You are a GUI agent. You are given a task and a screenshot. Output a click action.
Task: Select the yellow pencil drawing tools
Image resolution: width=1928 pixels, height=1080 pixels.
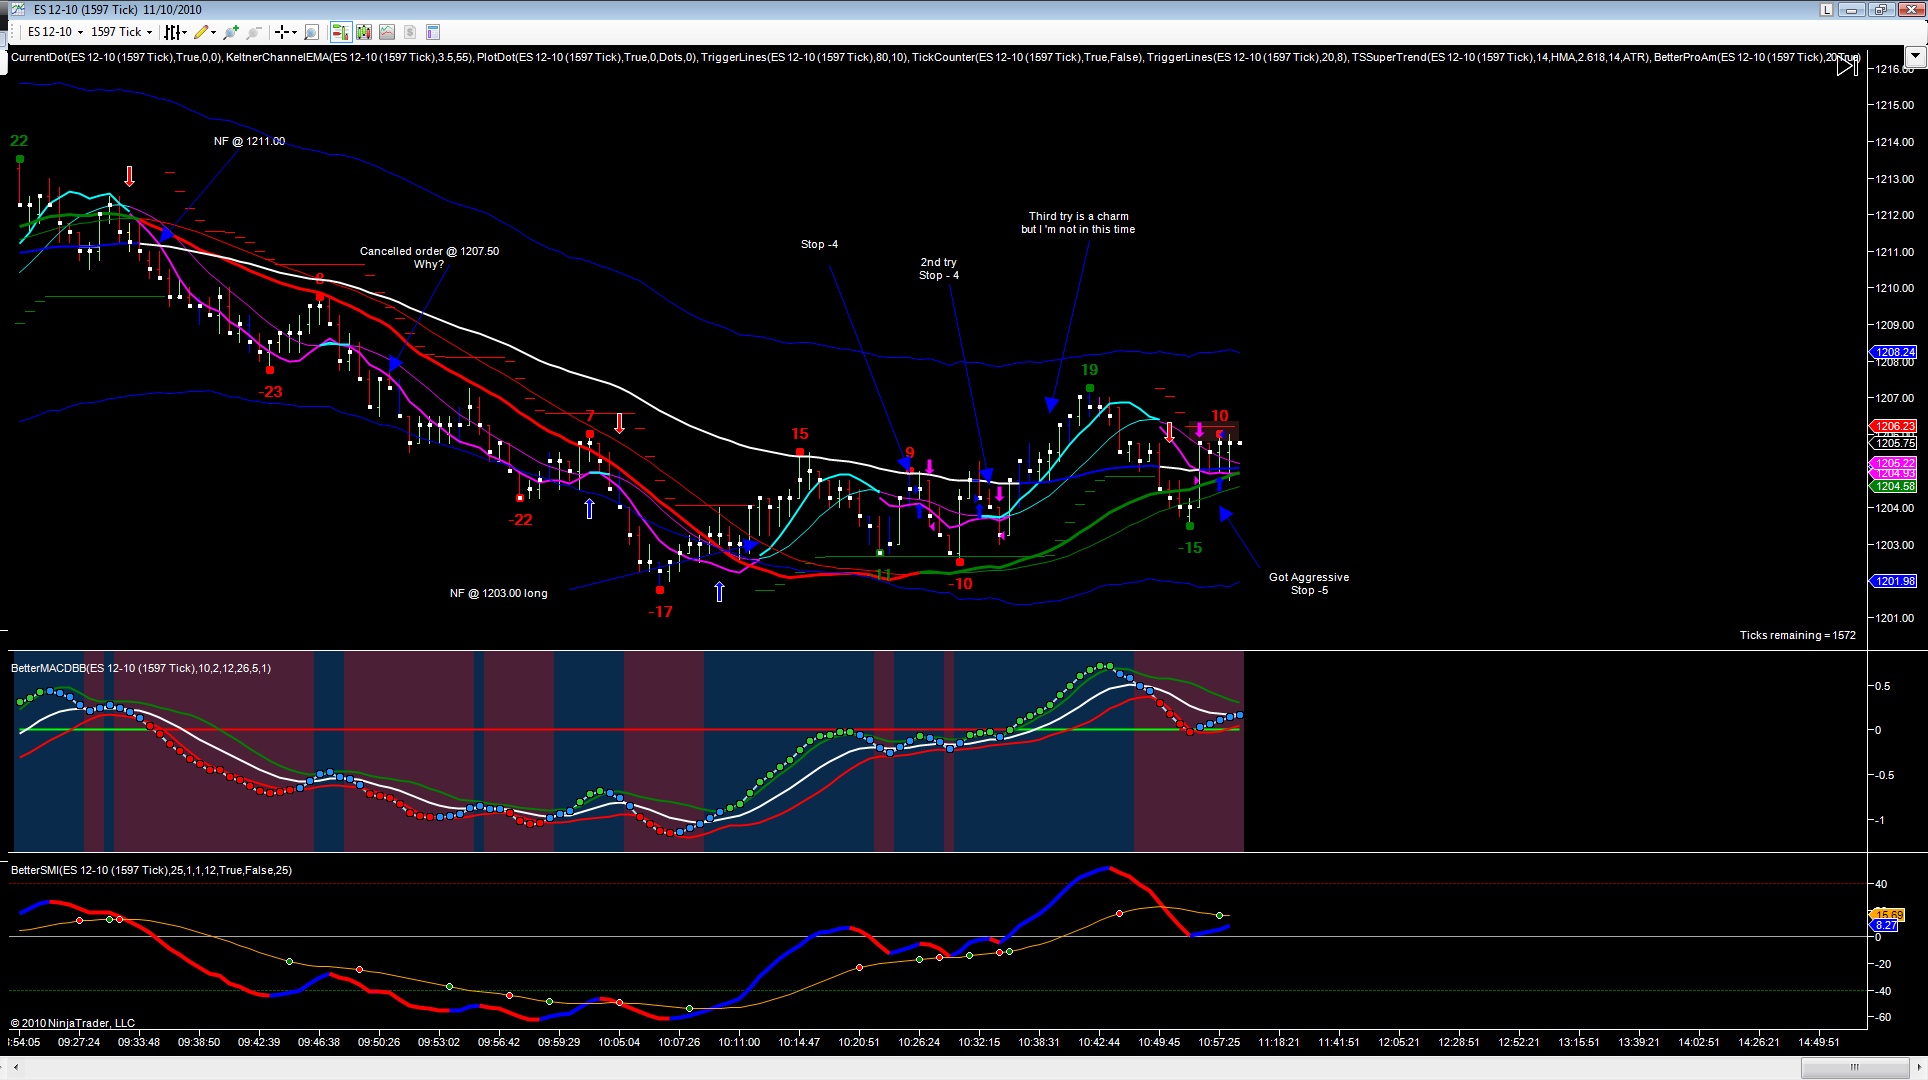(x=205, y=32)
